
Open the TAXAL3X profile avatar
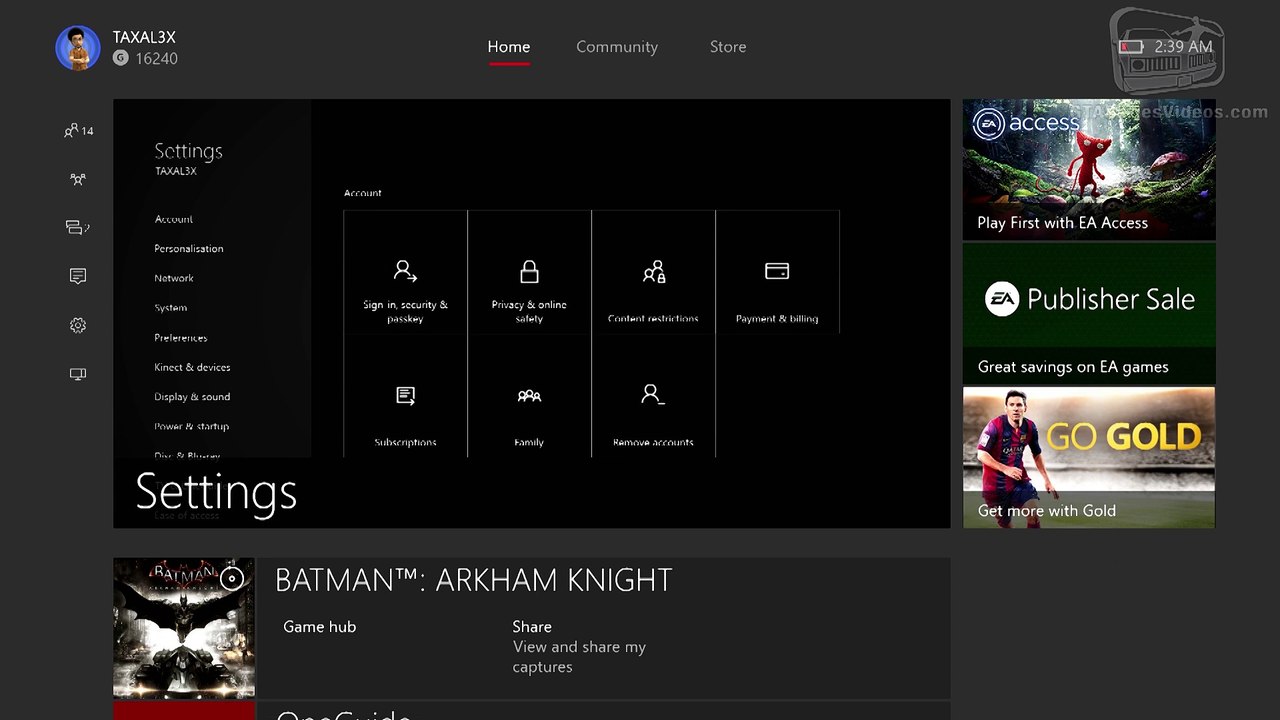point(78,48)
